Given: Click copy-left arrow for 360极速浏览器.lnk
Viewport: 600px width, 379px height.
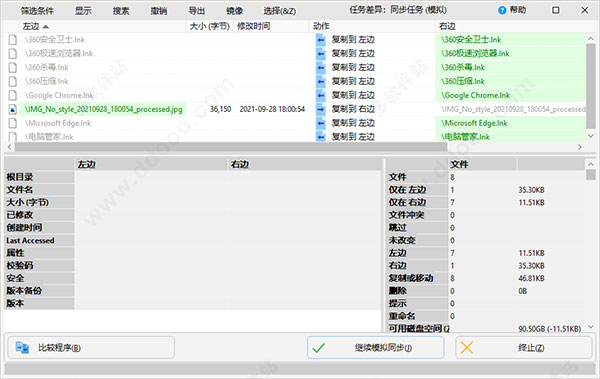Looking at the screenshot, I should tap(321, 54).
